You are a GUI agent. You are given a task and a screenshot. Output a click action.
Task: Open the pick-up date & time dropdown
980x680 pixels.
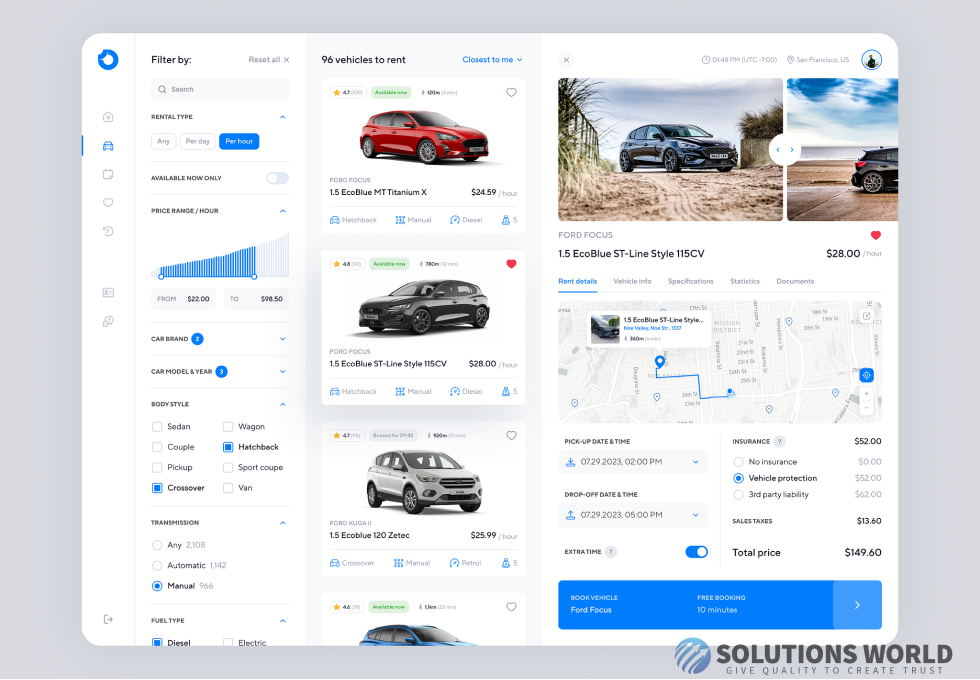pyautogui.click(x=633, y=462)
